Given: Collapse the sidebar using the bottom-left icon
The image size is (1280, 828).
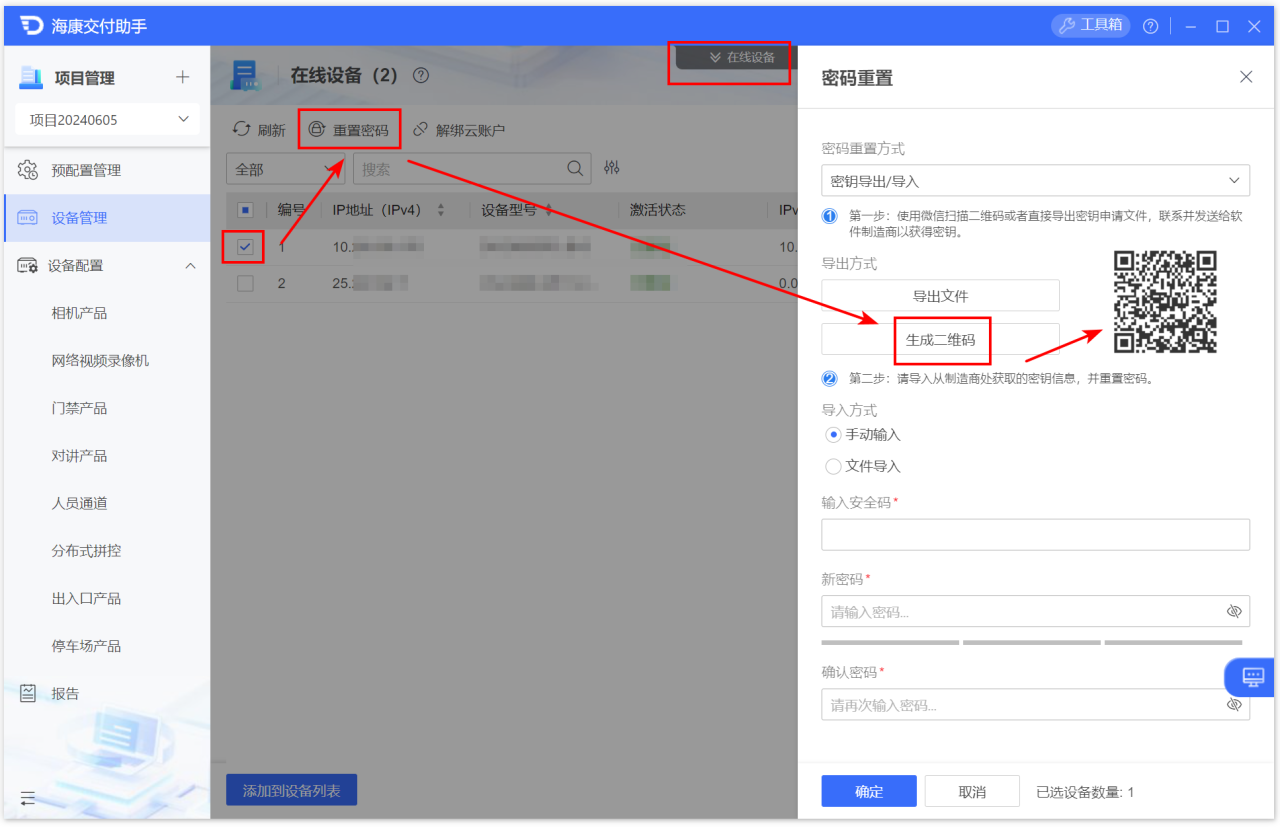Looking at the screenshot, I should 27,799.
